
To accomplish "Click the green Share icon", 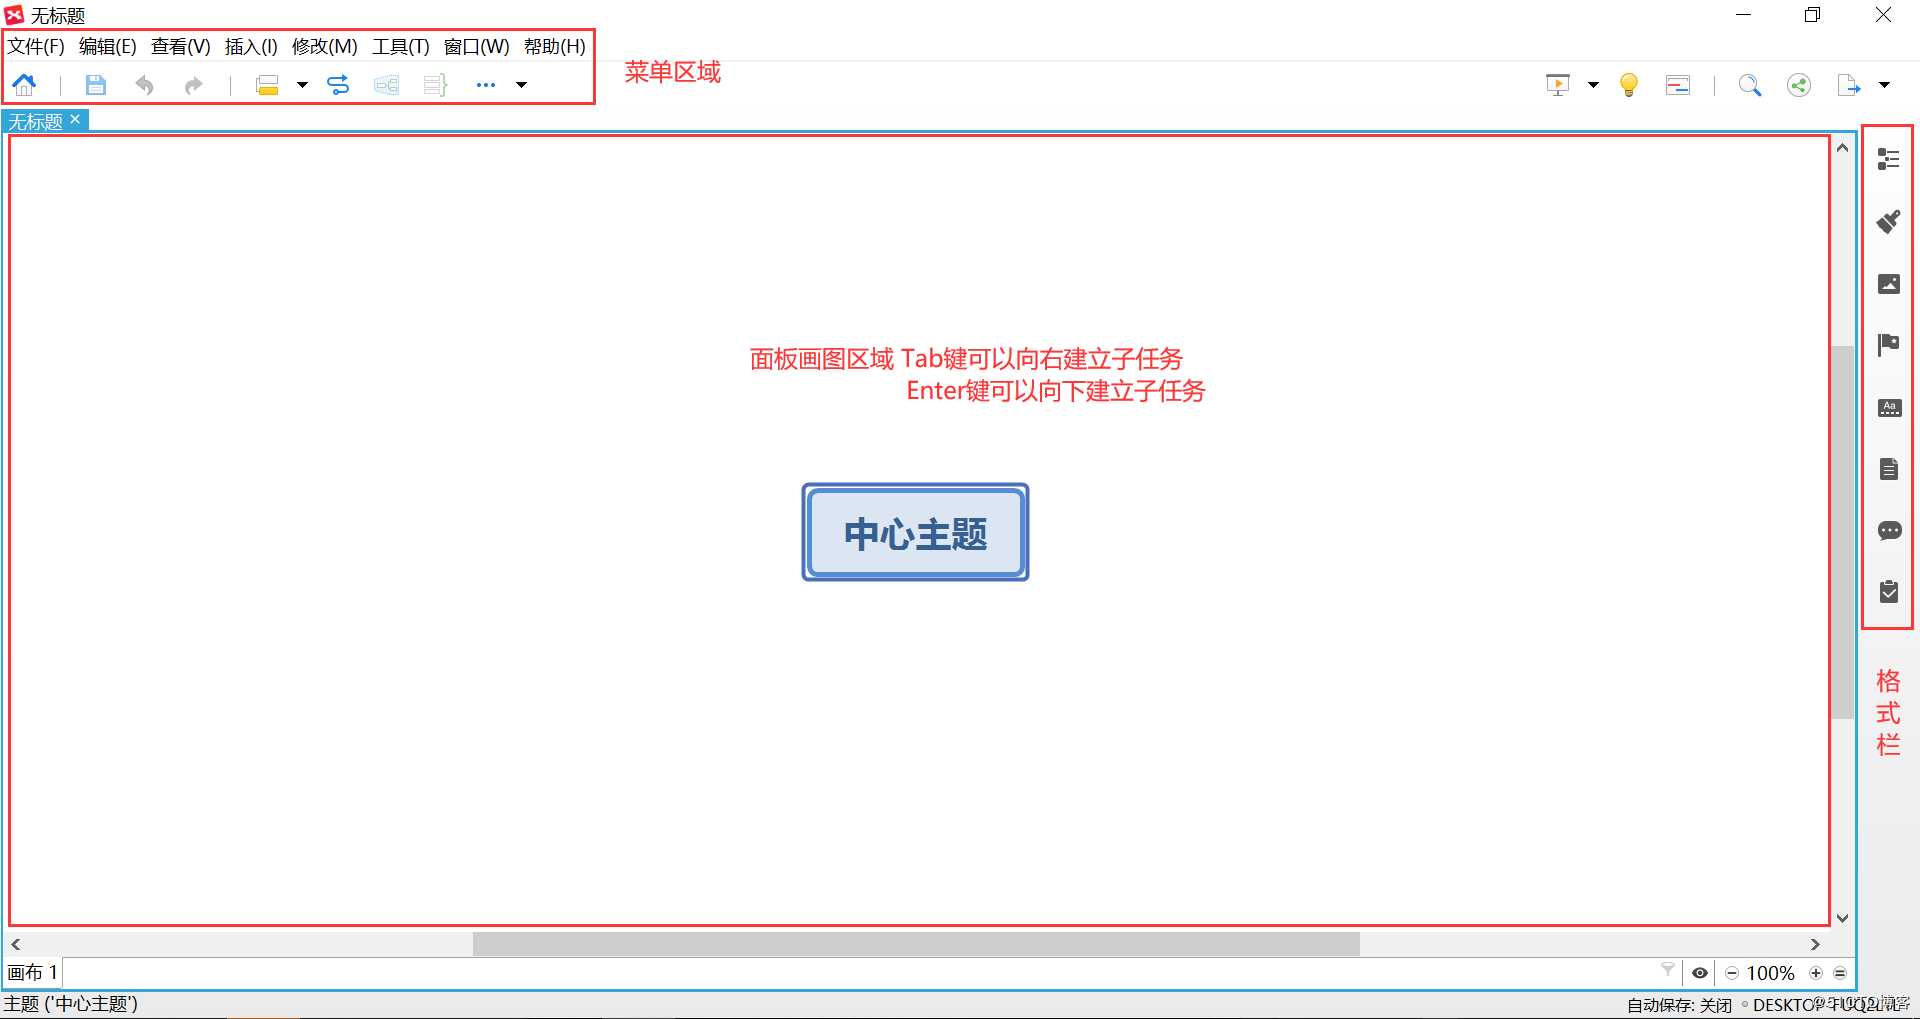I will coord(1799,85).
